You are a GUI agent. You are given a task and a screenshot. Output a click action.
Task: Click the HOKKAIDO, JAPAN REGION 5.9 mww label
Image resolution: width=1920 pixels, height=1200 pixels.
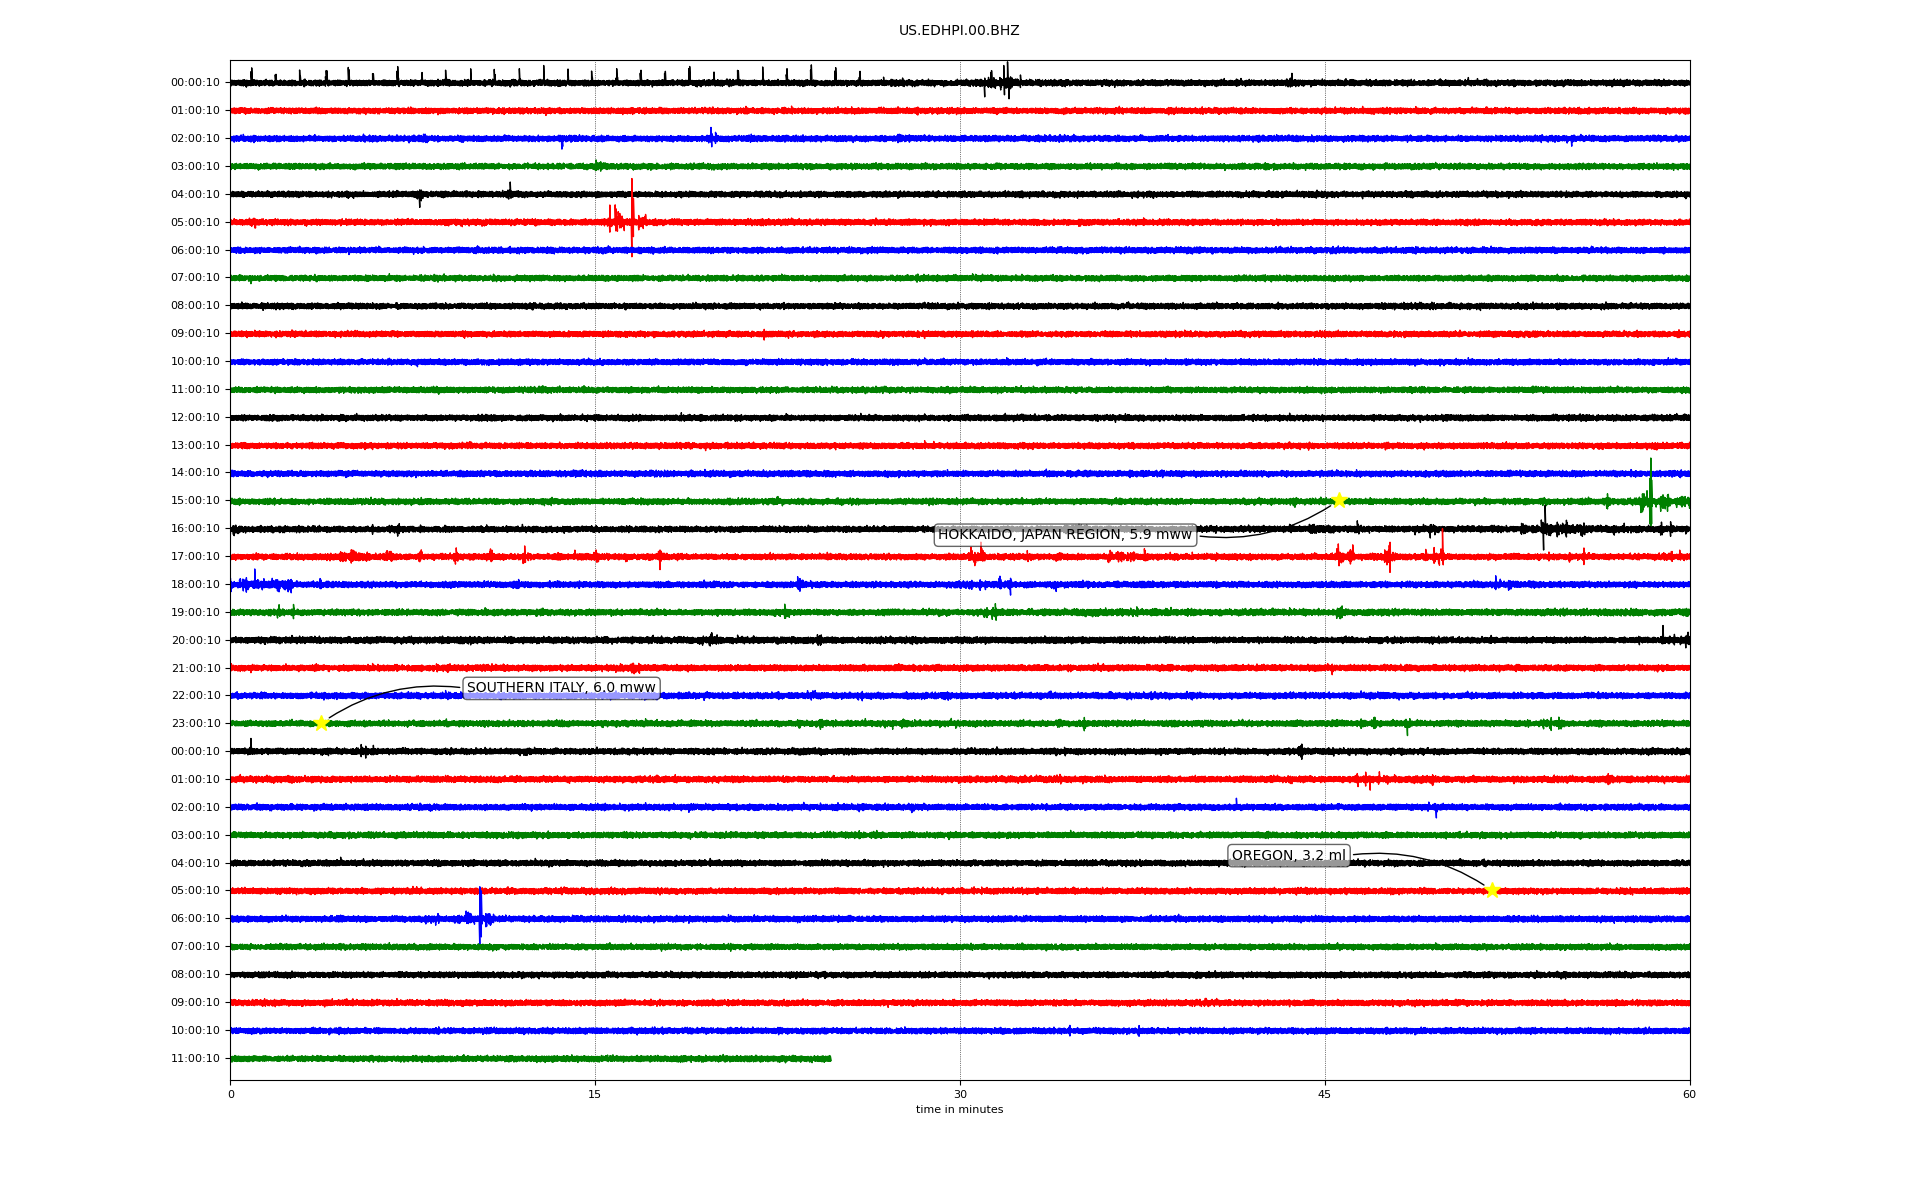click(x=1064, y=535)
